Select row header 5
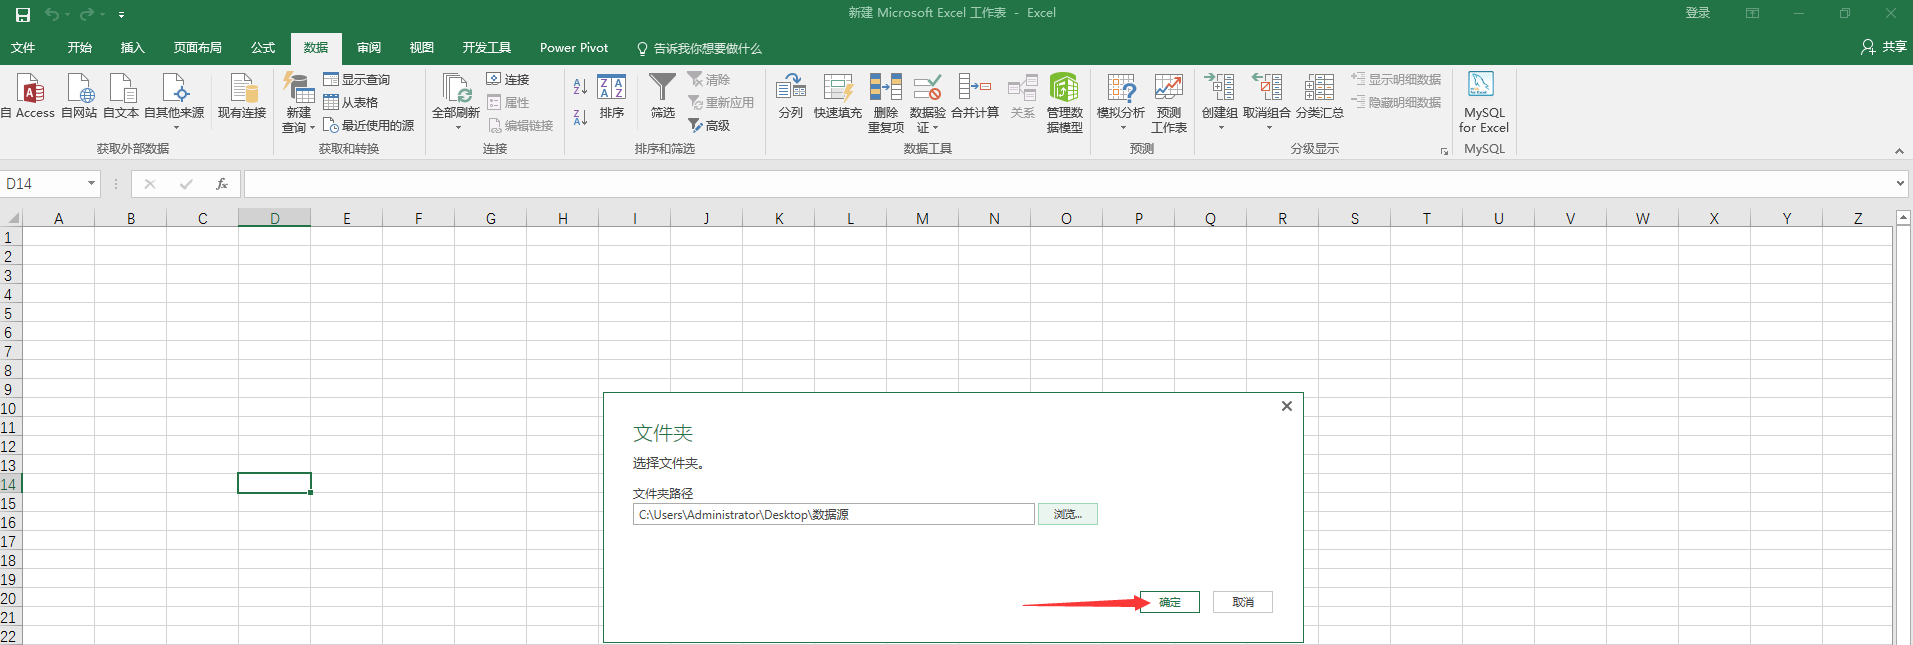 coord(9,314)
